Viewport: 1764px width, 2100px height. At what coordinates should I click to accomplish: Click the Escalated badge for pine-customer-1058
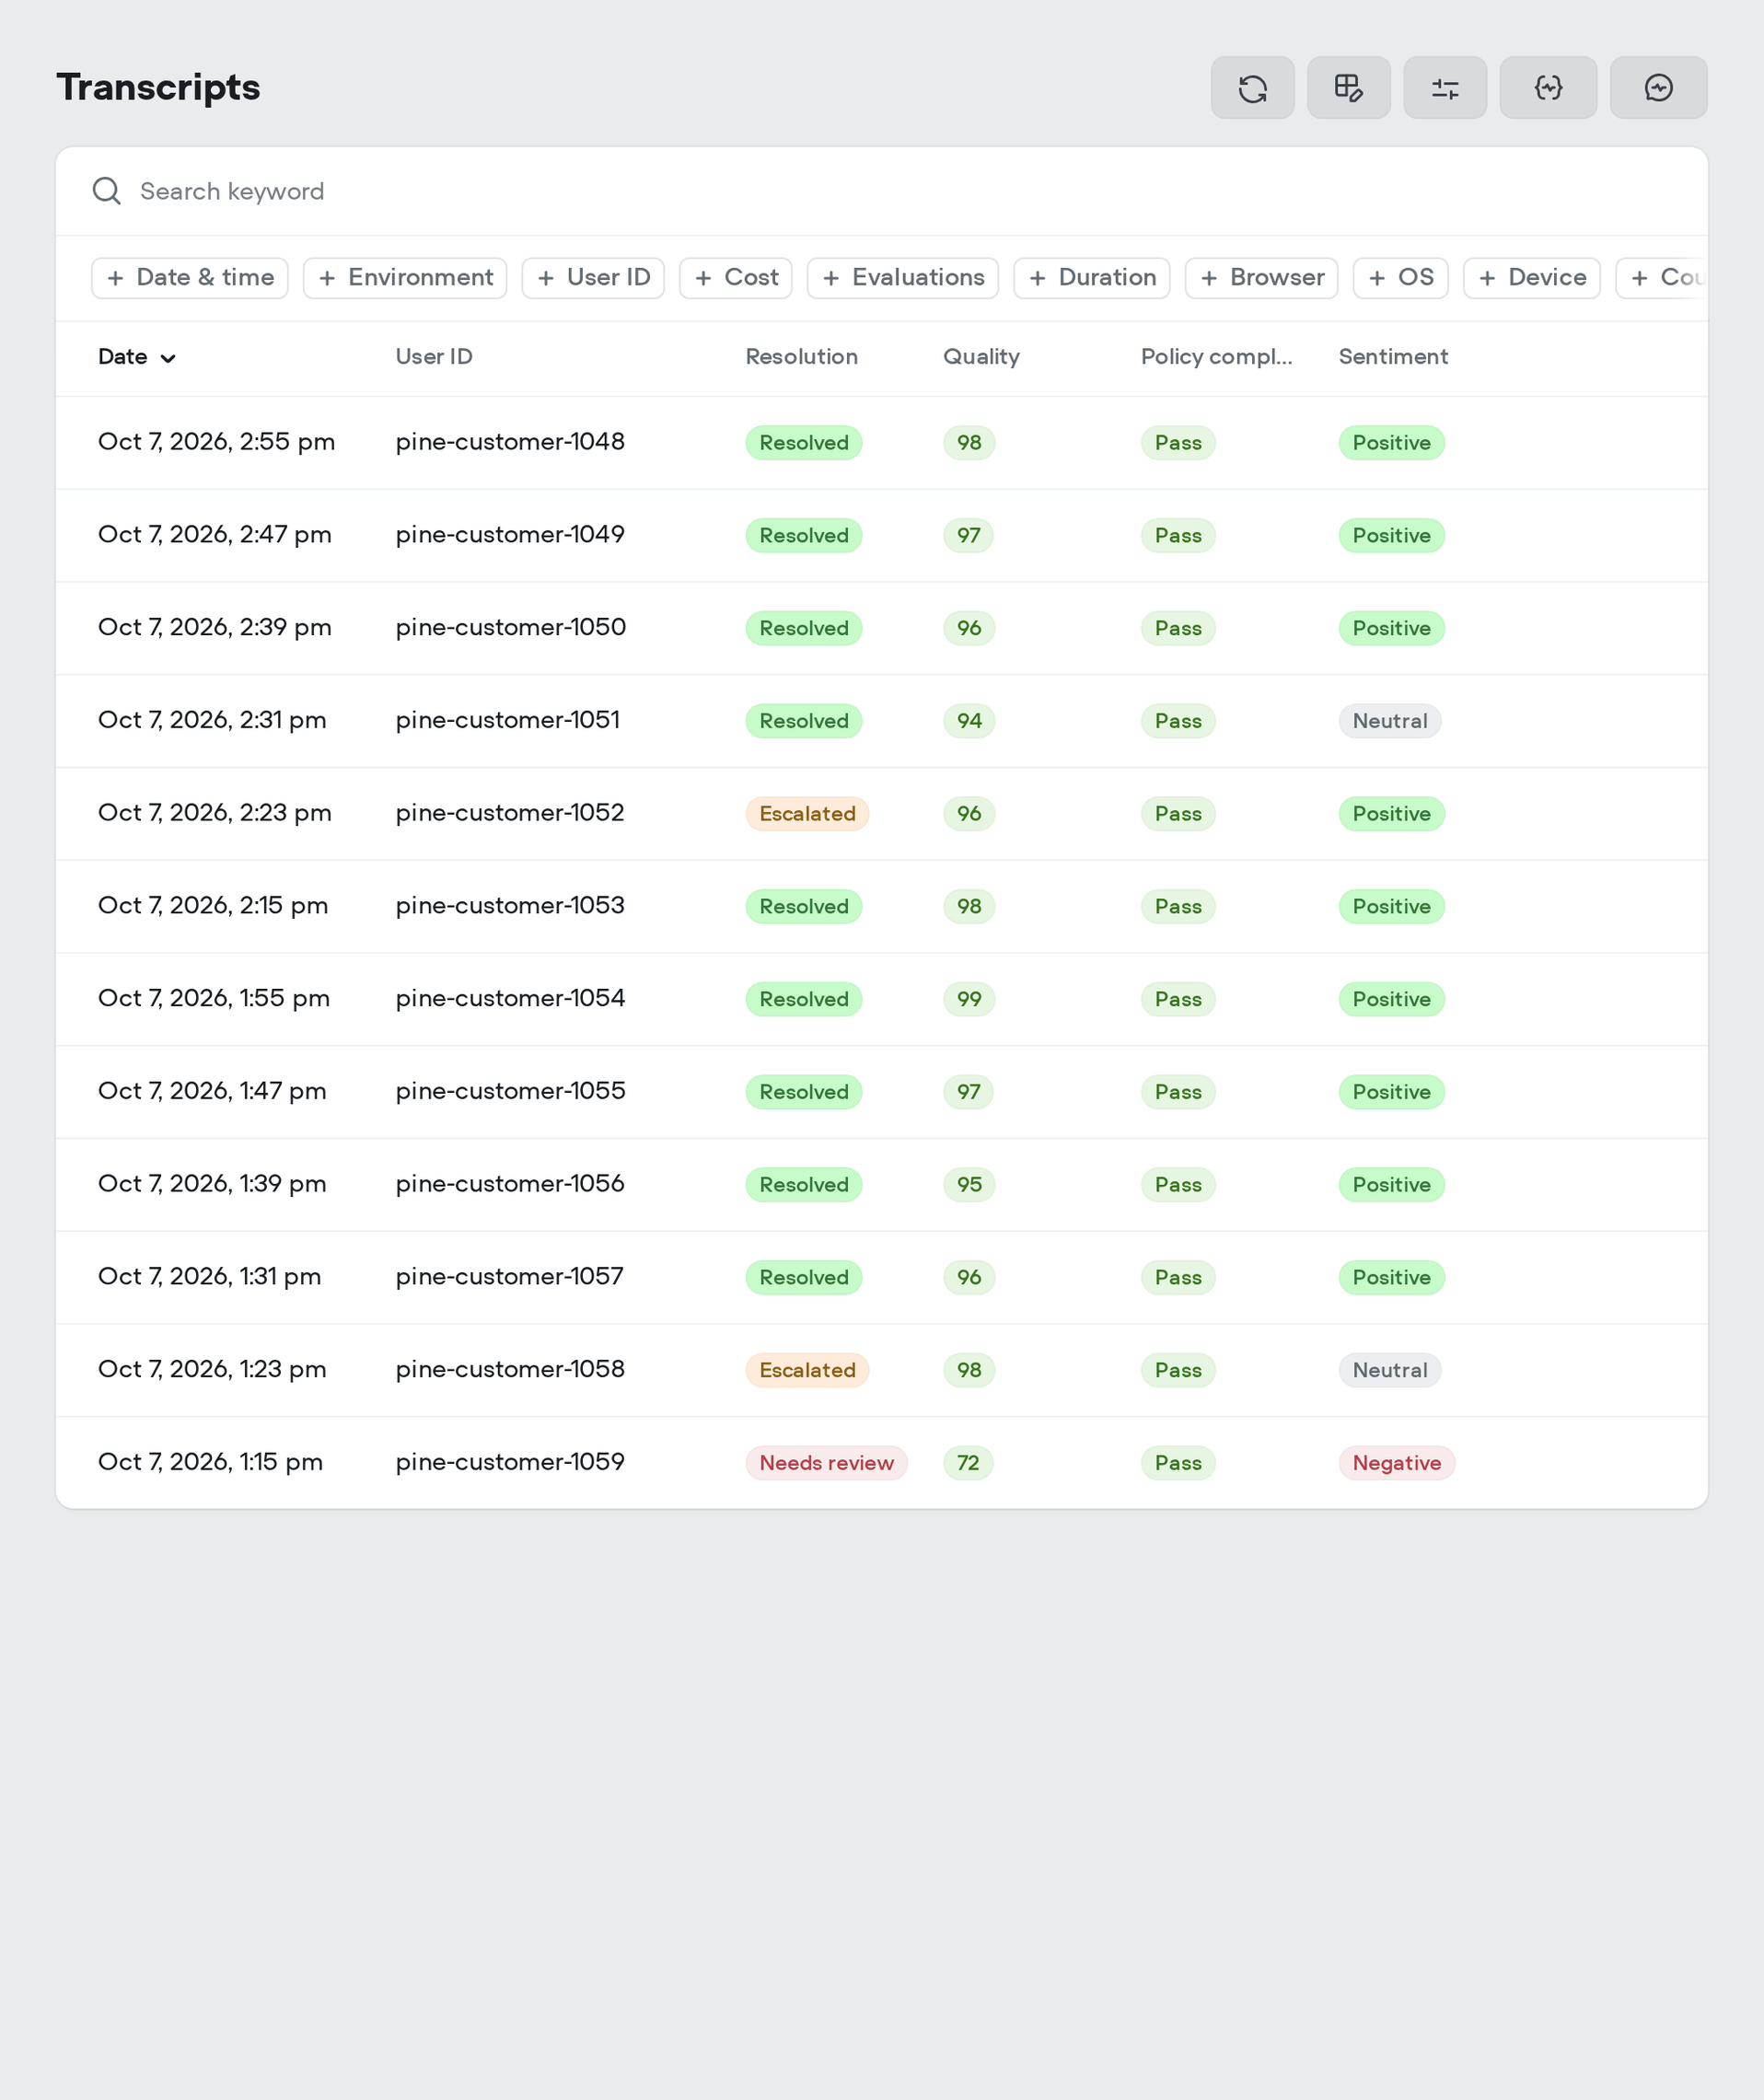(x=807, y=1370)
